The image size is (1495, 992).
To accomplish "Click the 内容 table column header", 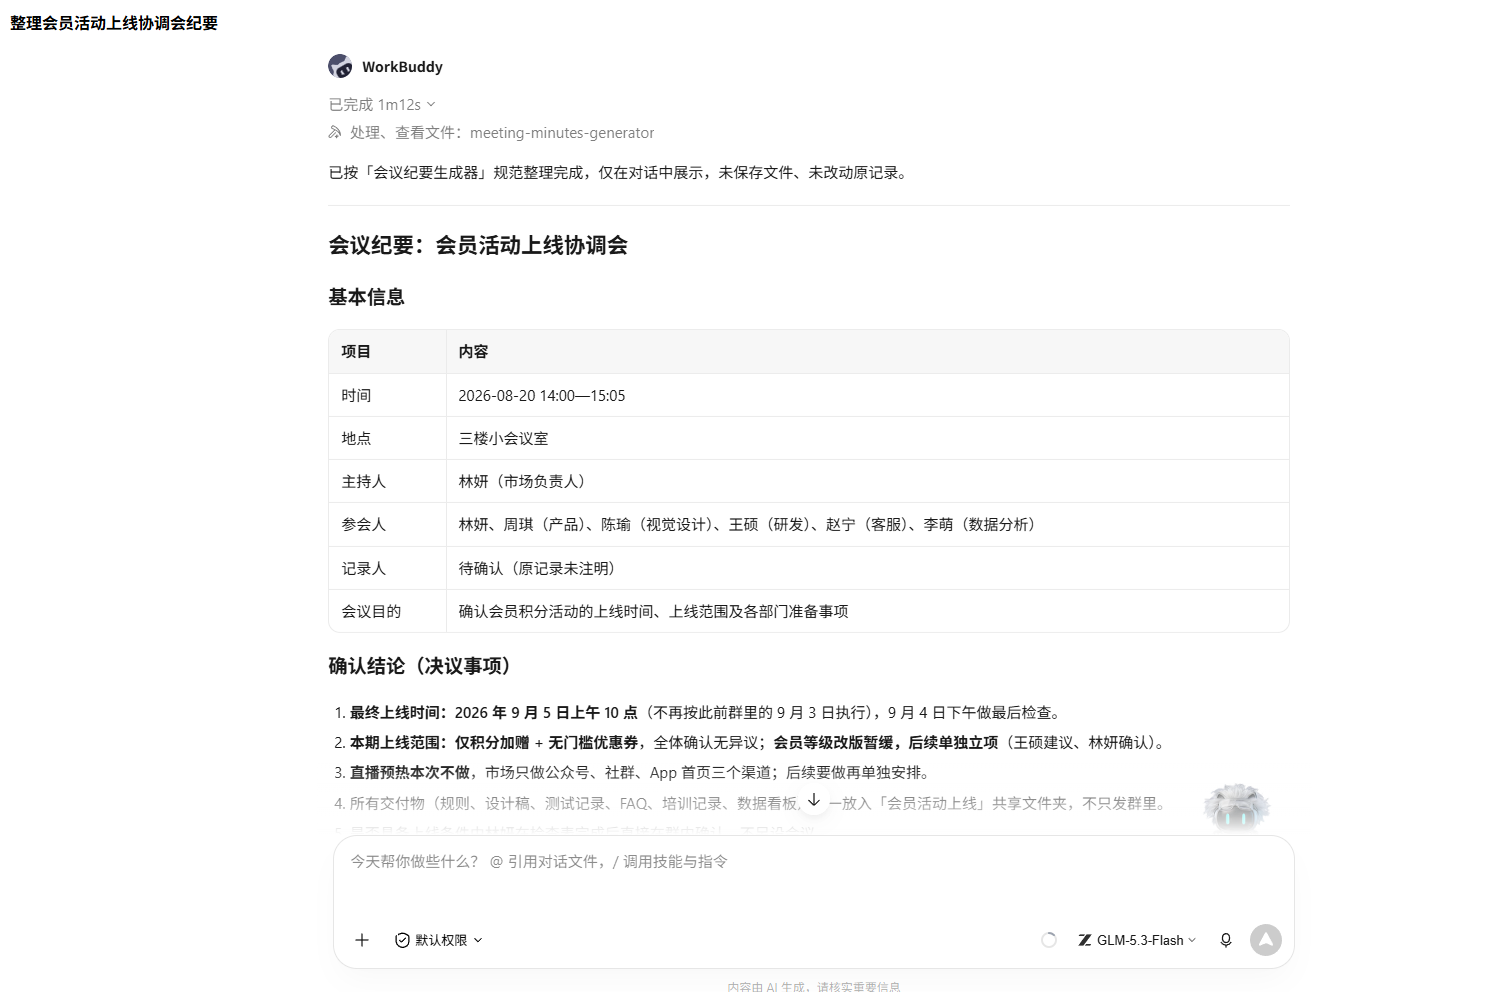I will click(867, 352).
